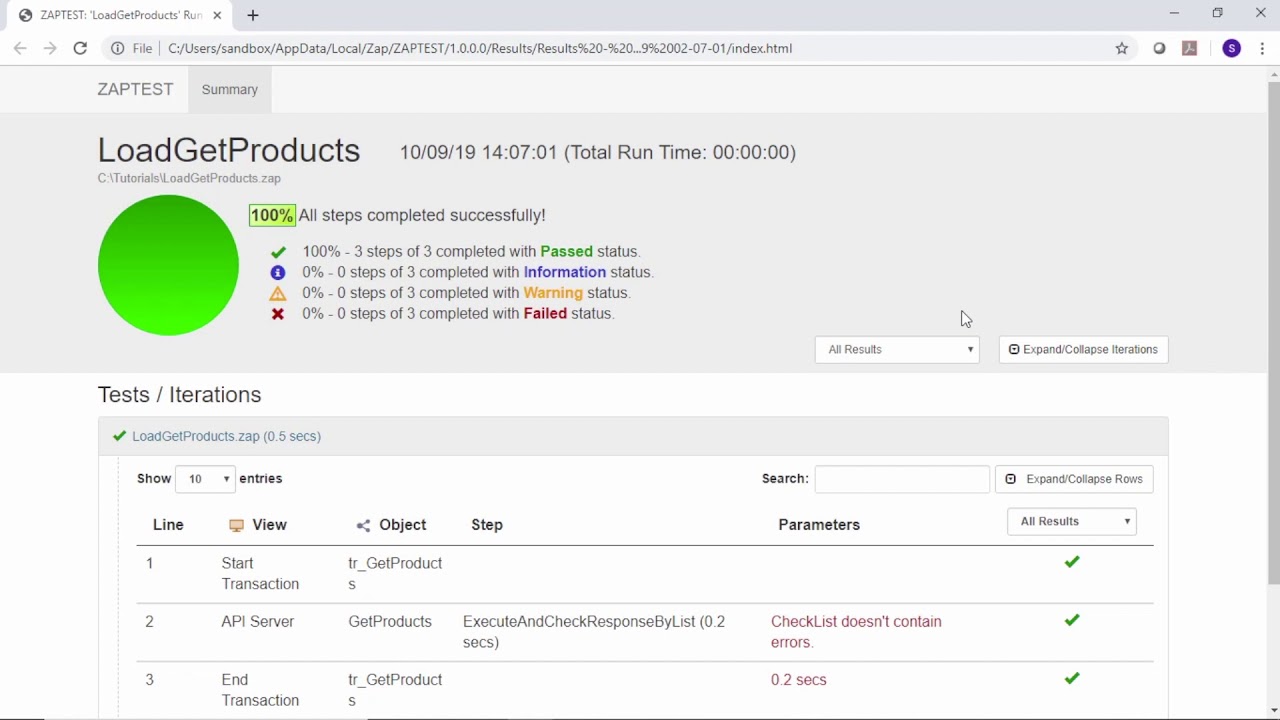Open the Chrome profile avatar S
This screenshot has height=720, width=1280.
tap(1232, 48)
